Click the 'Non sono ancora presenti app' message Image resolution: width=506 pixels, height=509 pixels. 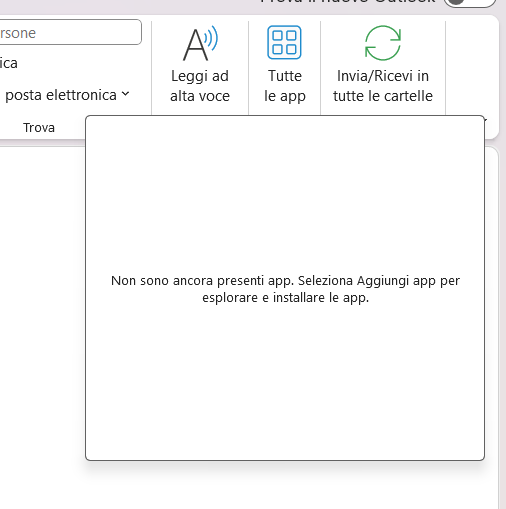coord(285,289)
